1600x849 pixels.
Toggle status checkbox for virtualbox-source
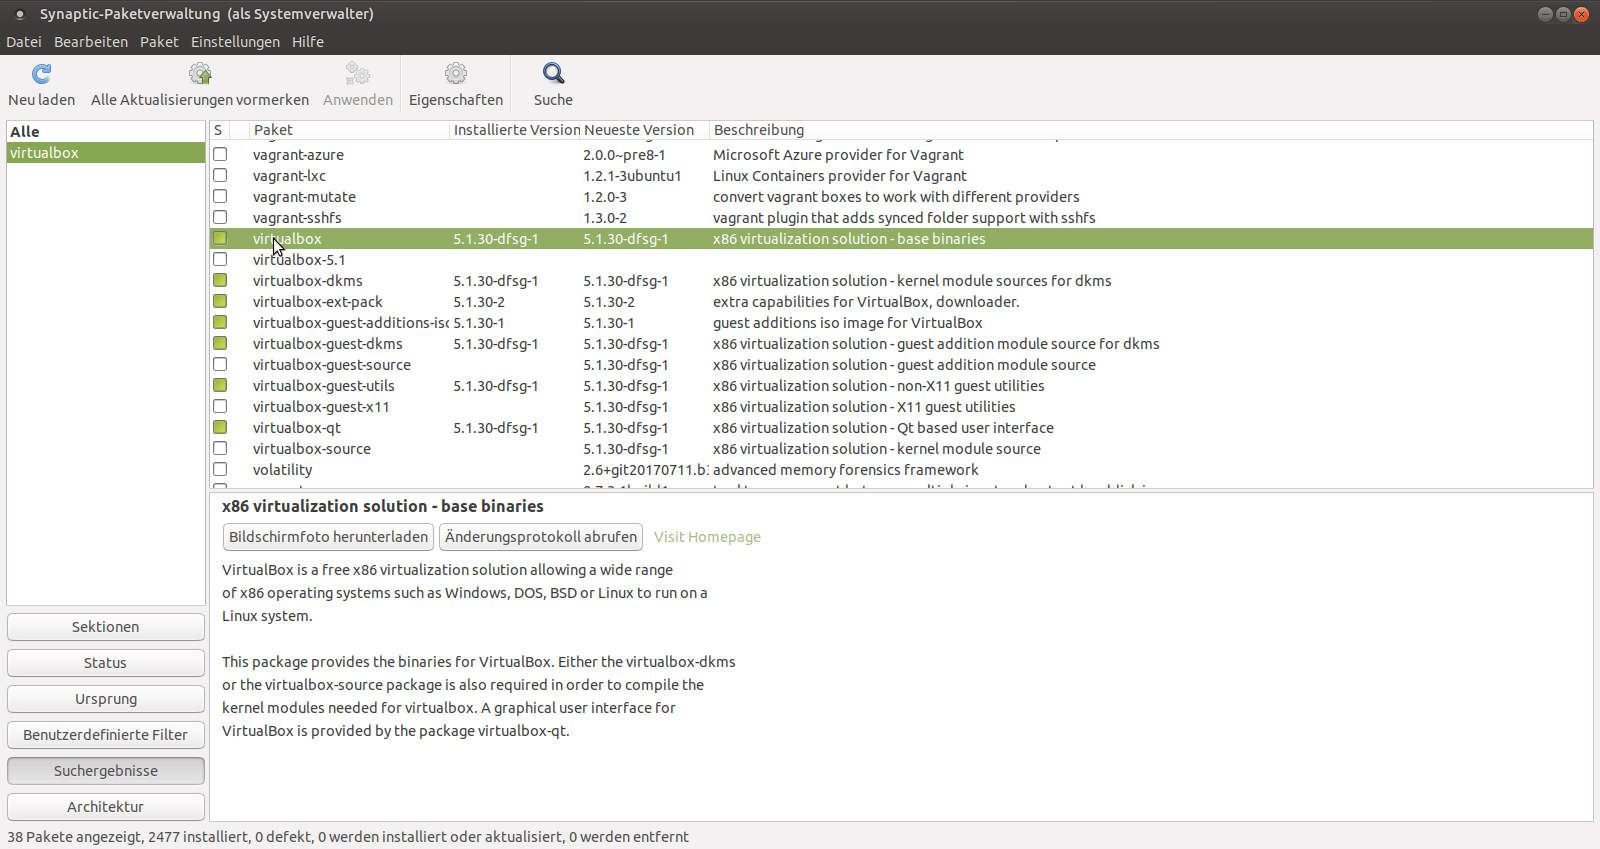click(220, 448)
